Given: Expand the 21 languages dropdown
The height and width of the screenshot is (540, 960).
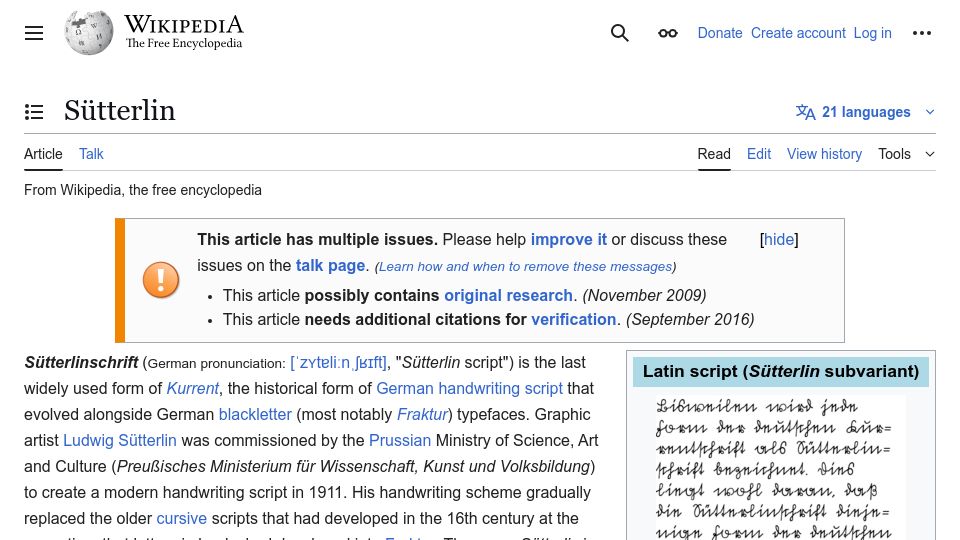Looking at the screenshot, I should [x=866, y=112].
